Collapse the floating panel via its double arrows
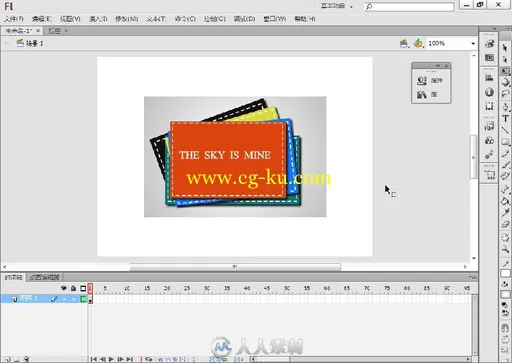Viewport: 512px width, 363px height. coord(438,66)
